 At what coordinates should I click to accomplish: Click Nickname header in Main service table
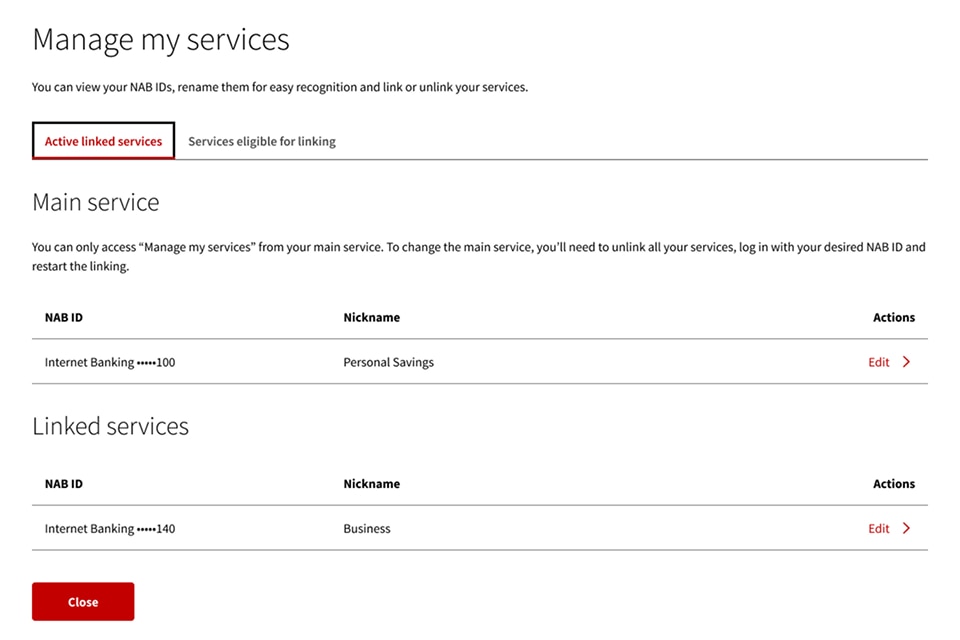point(371,317)
